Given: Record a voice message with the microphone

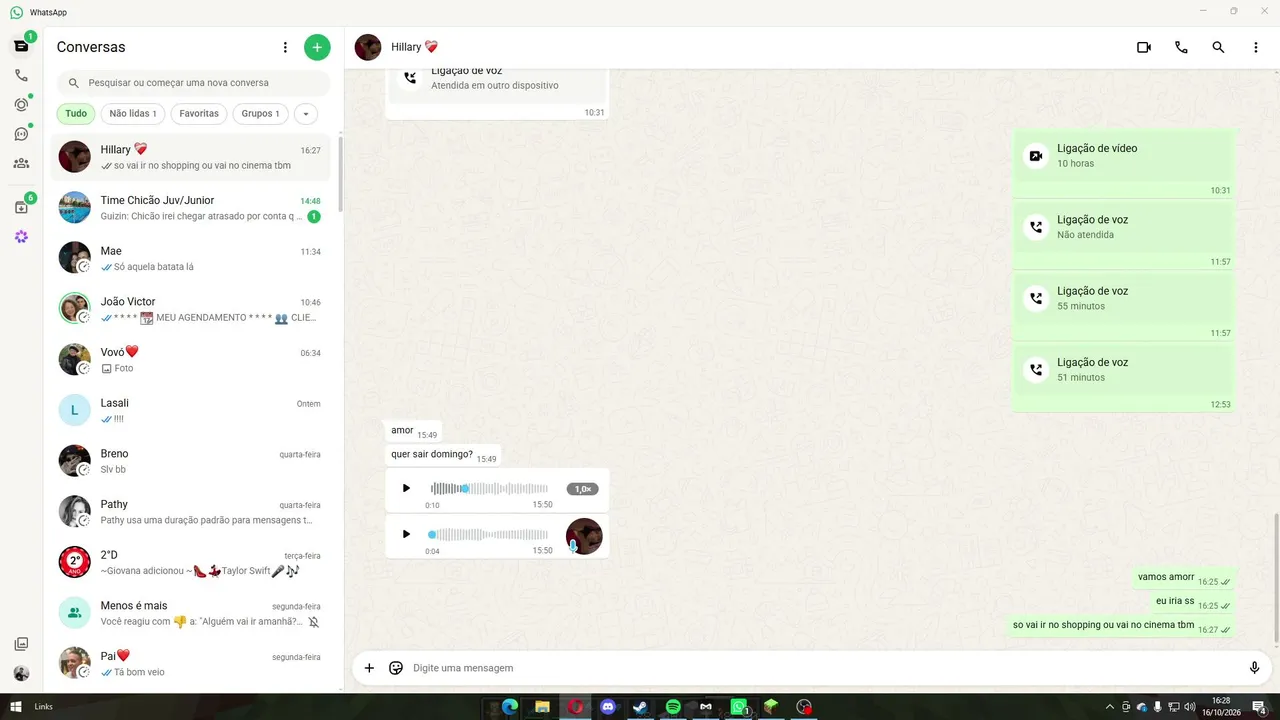Looking at the screenshot, I should [1254, 668].
